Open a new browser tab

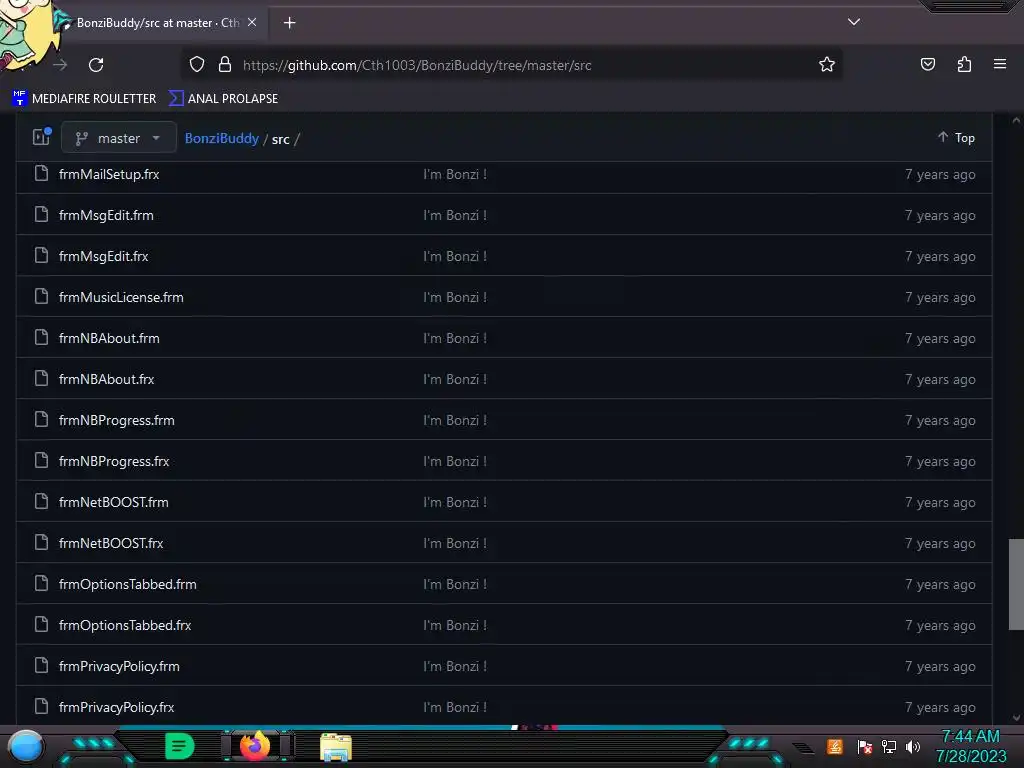[289, 23]
